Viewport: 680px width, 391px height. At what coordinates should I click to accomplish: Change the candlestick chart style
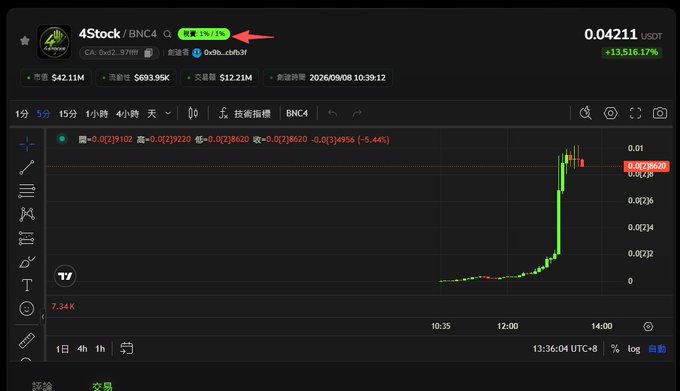tap(193, 114)
